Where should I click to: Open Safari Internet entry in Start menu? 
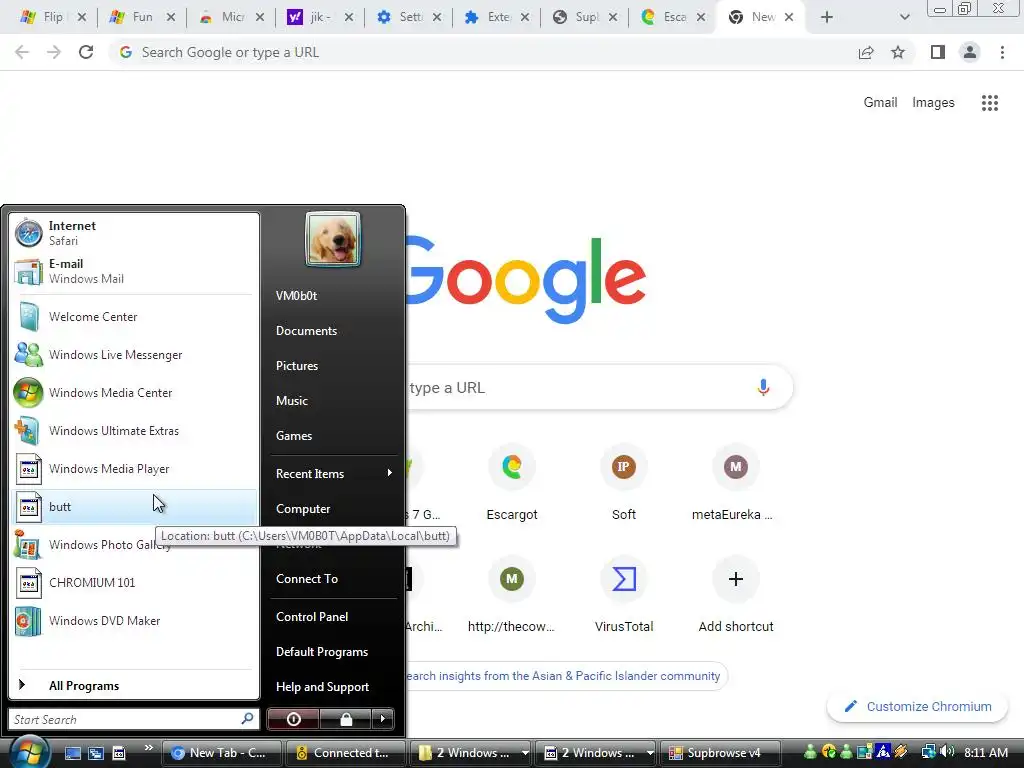[x=134, y=233]
